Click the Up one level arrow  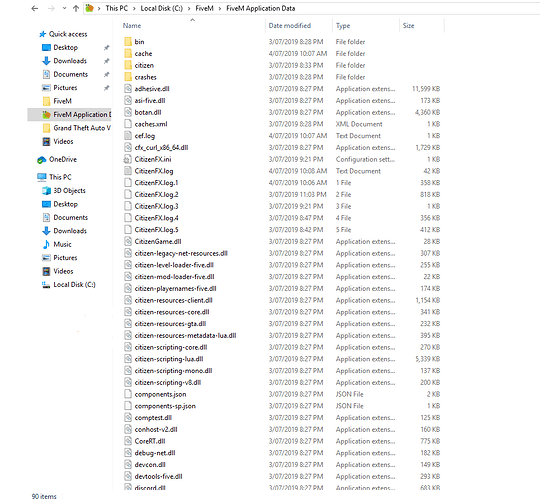(x=76, y=8)
